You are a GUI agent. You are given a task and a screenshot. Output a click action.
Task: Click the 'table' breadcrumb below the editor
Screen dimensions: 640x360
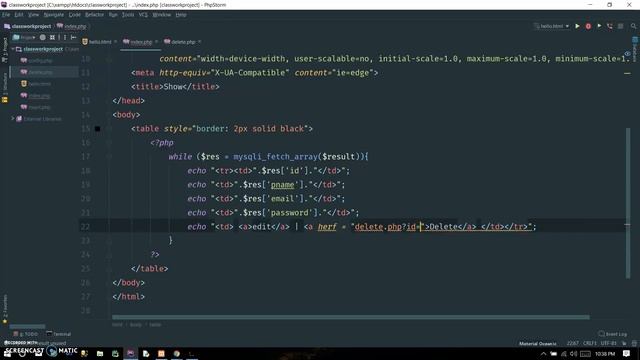click(x=155, y=324)
